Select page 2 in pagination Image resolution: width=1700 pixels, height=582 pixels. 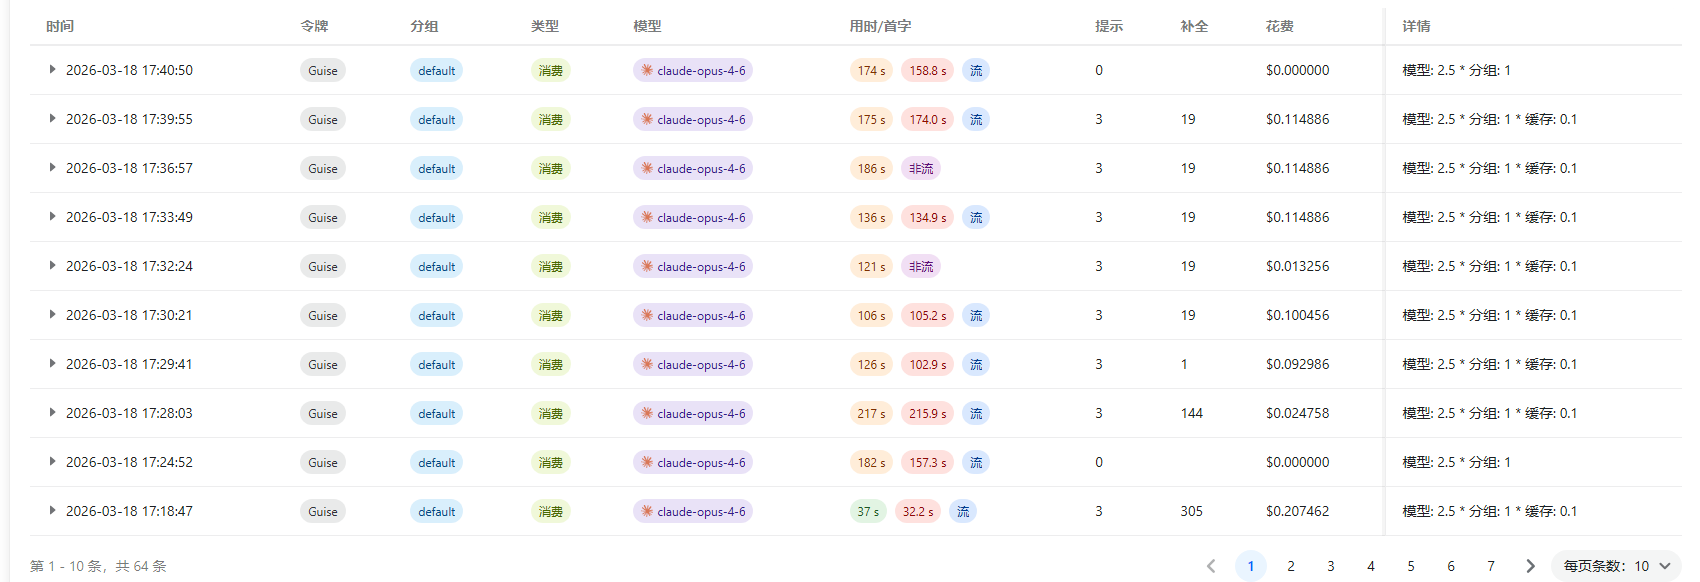pos(1291,566)
